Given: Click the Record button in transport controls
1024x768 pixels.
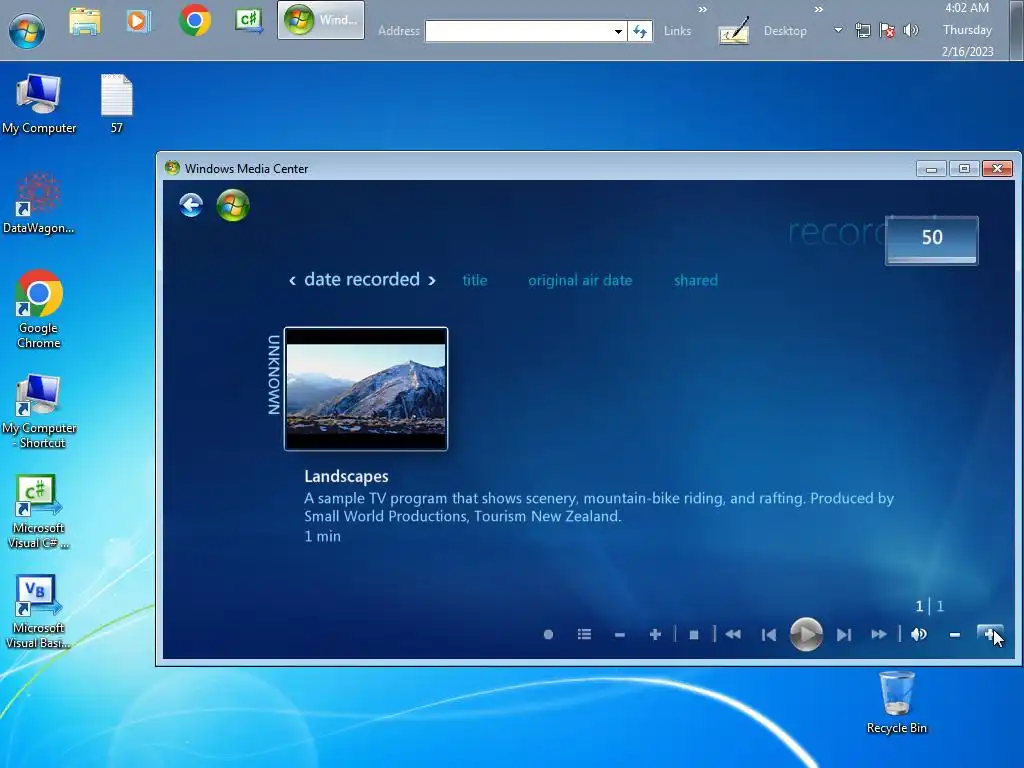Looking at the screenshot, I should (x=549, y=634).
